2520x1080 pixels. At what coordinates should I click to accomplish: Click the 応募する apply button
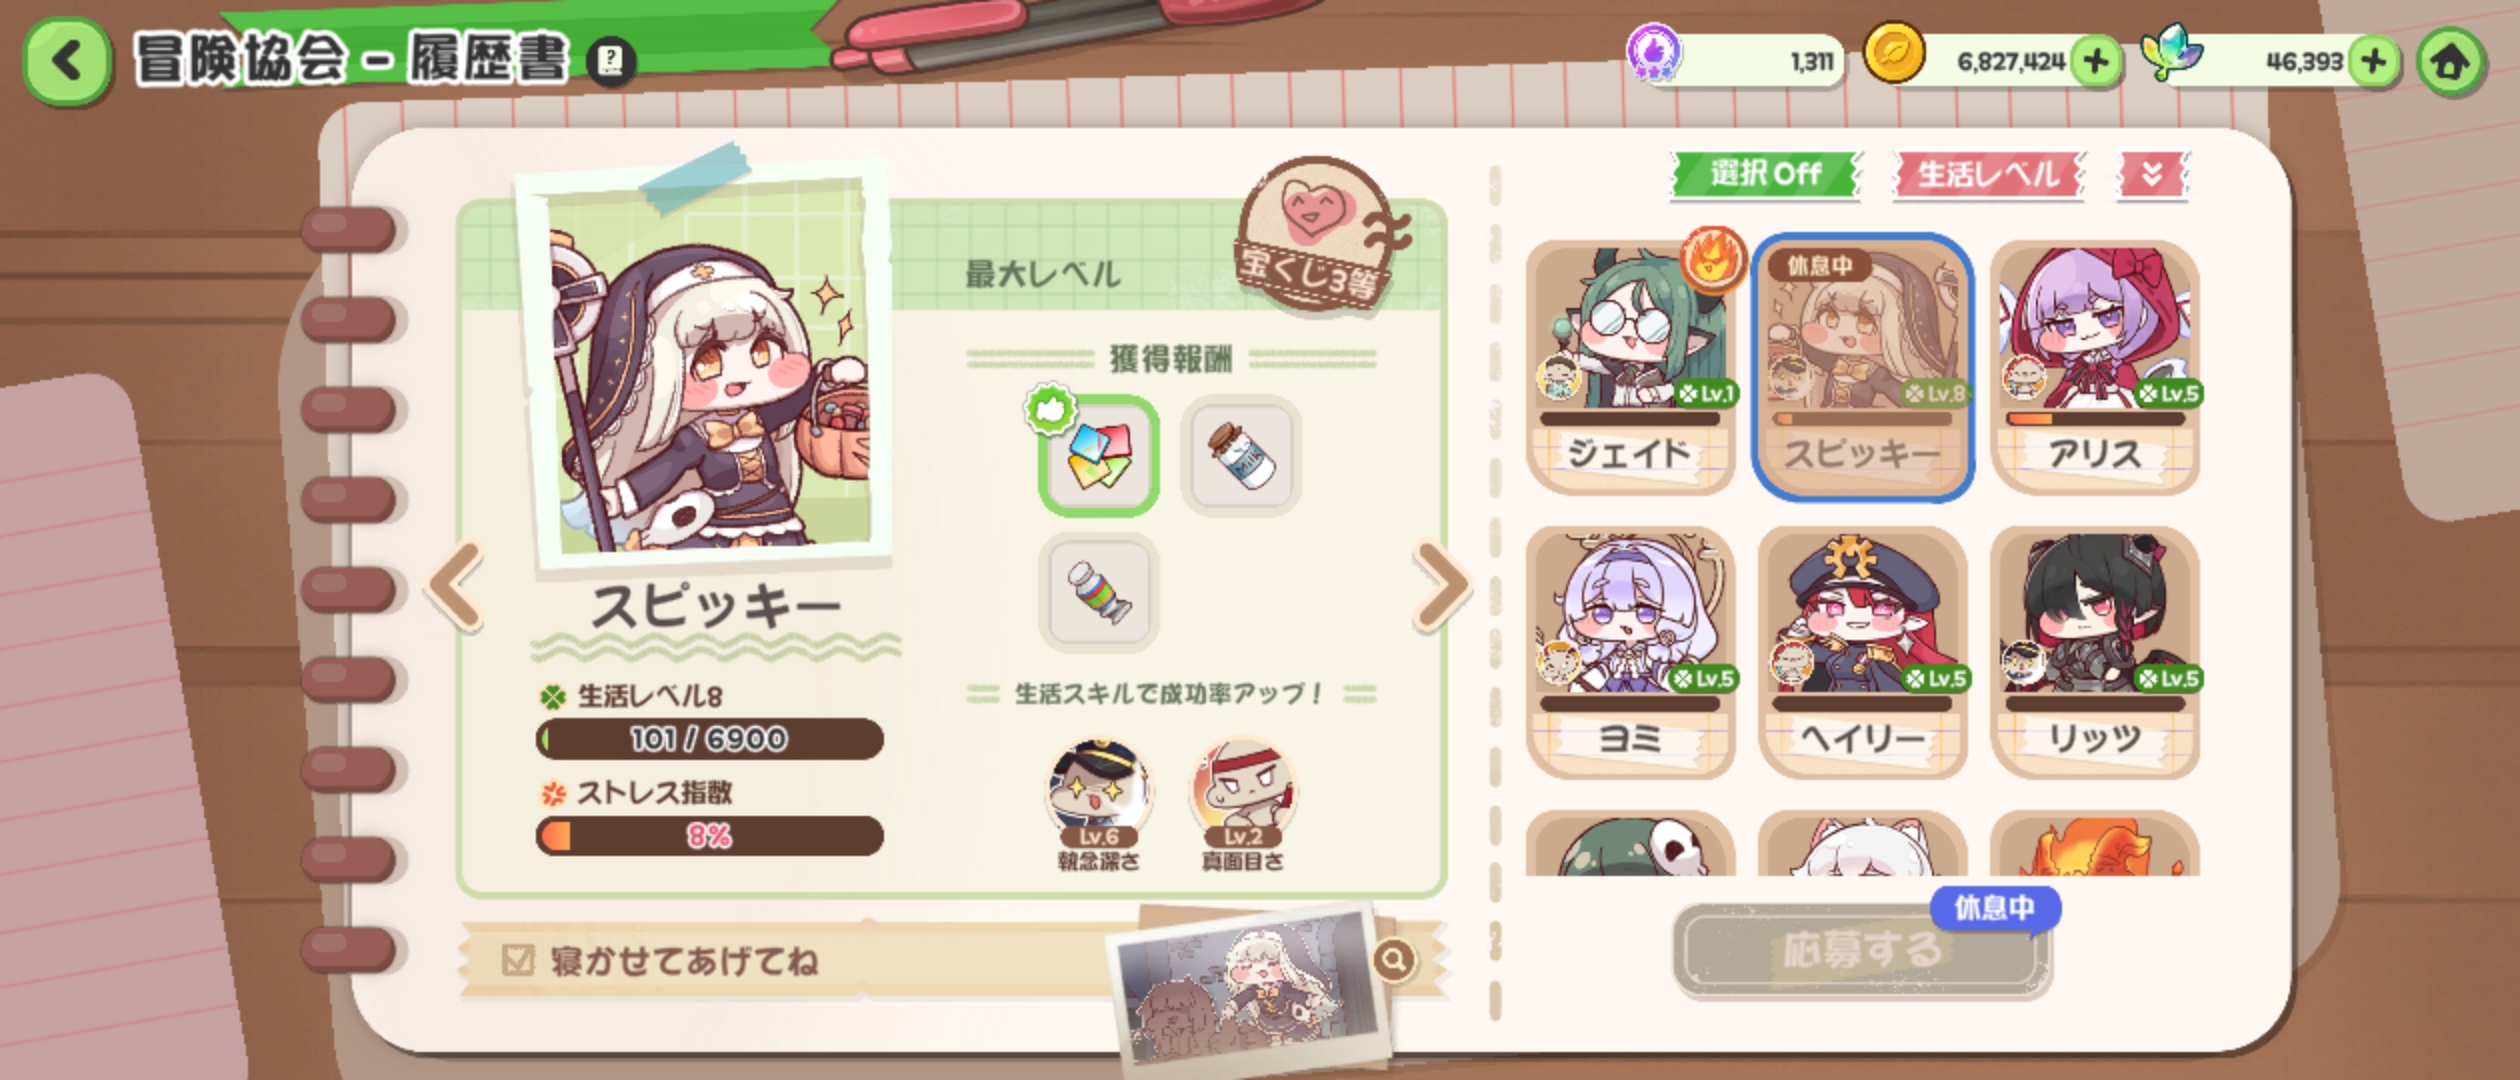tap(1862, 950)
